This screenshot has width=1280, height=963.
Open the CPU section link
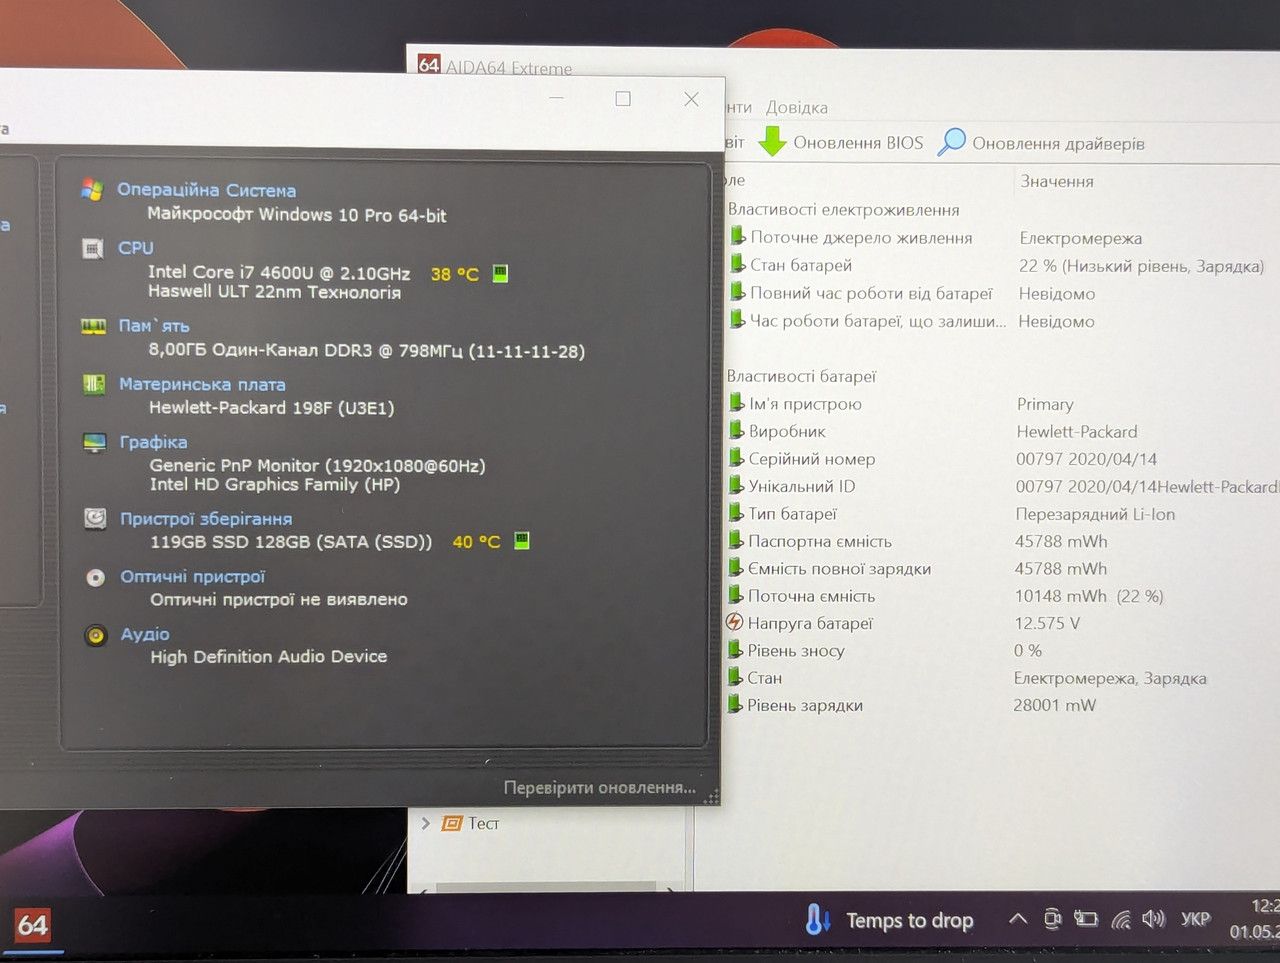pyautogui.click(x=135, y=248)
